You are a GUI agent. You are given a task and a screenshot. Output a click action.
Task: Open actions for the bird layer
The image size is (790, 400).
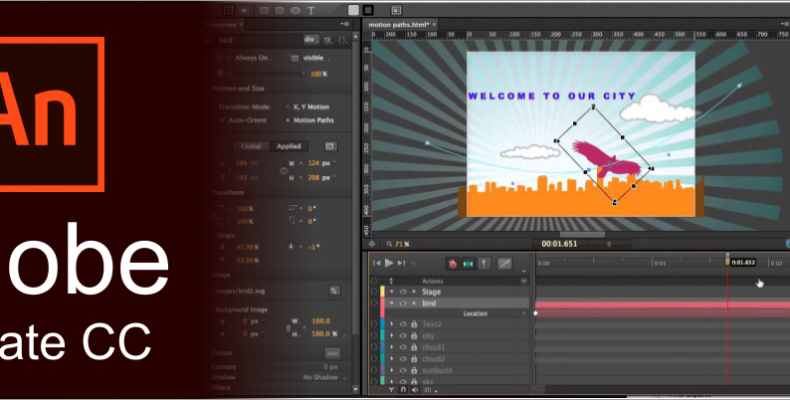pyautogui.click(x=374, y=303)
